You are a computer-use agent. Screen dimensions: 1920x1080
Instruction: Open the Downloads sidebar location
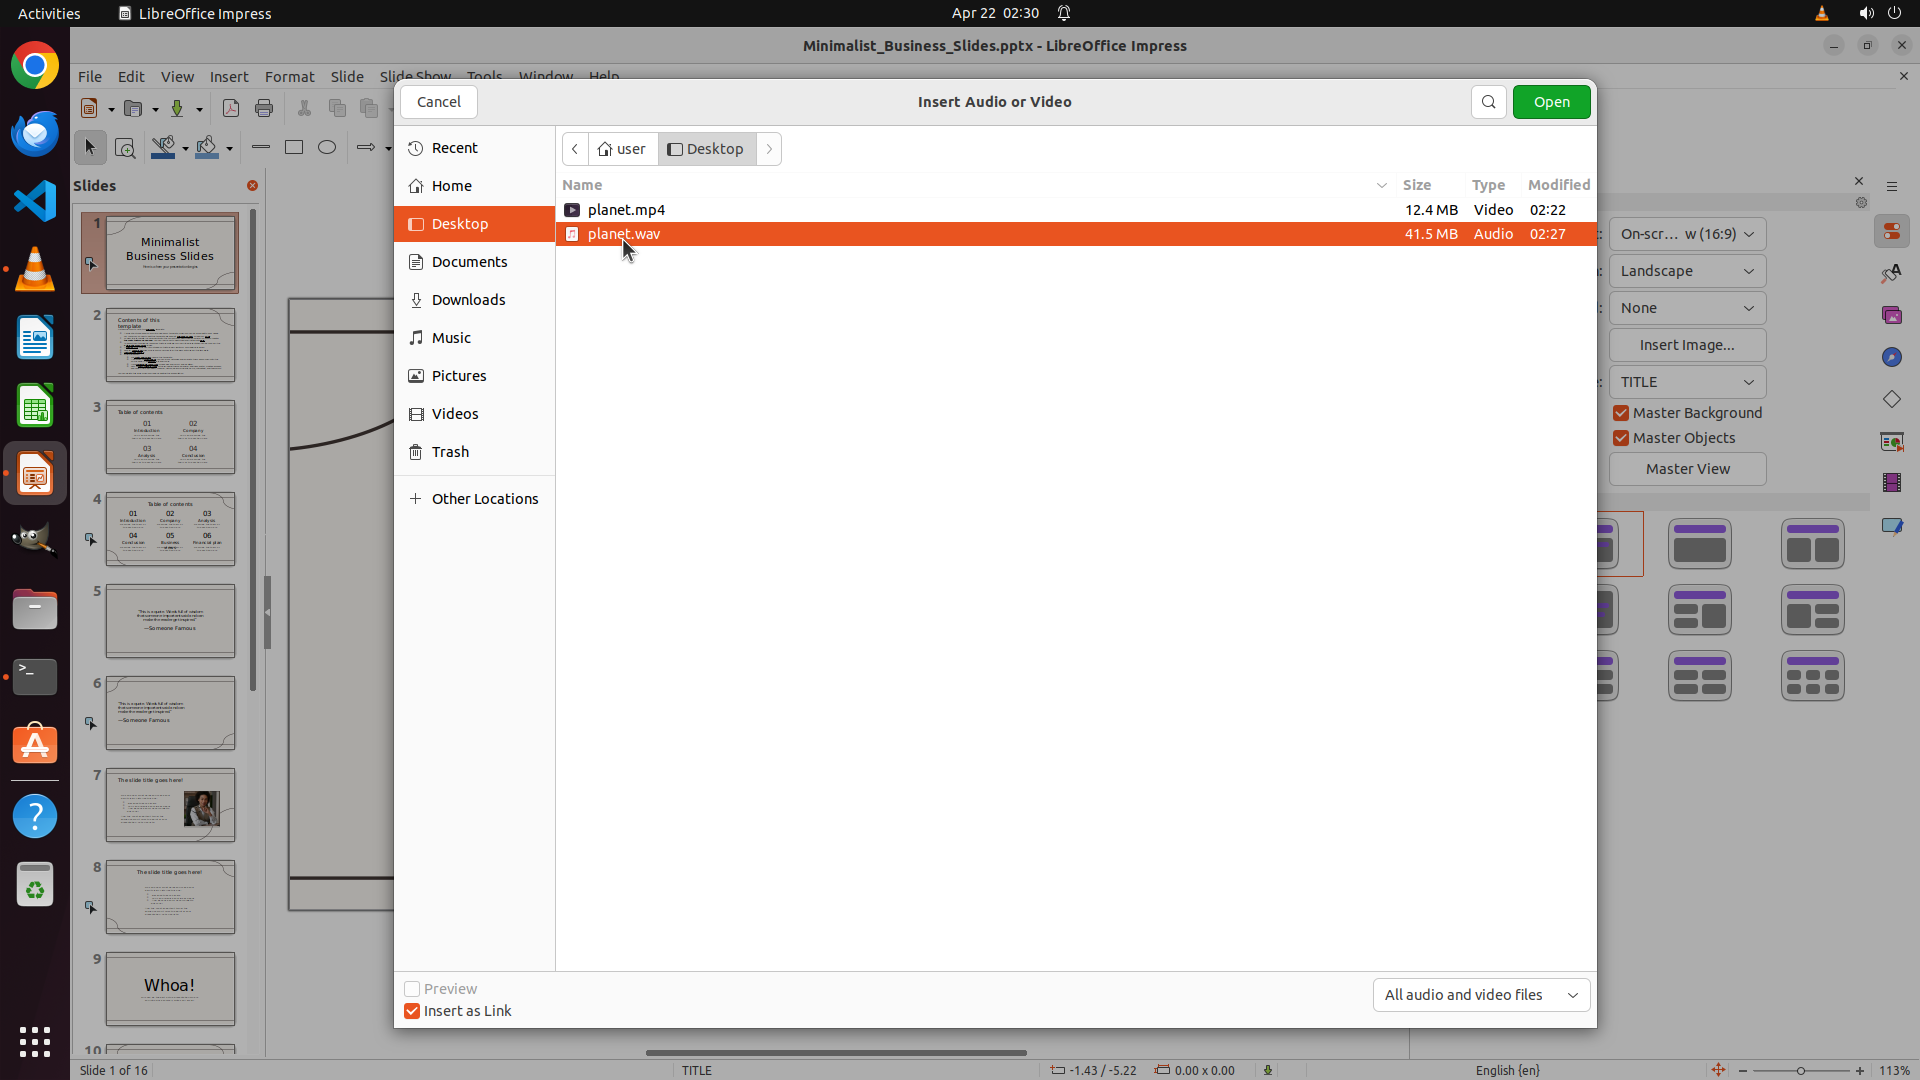468,300
